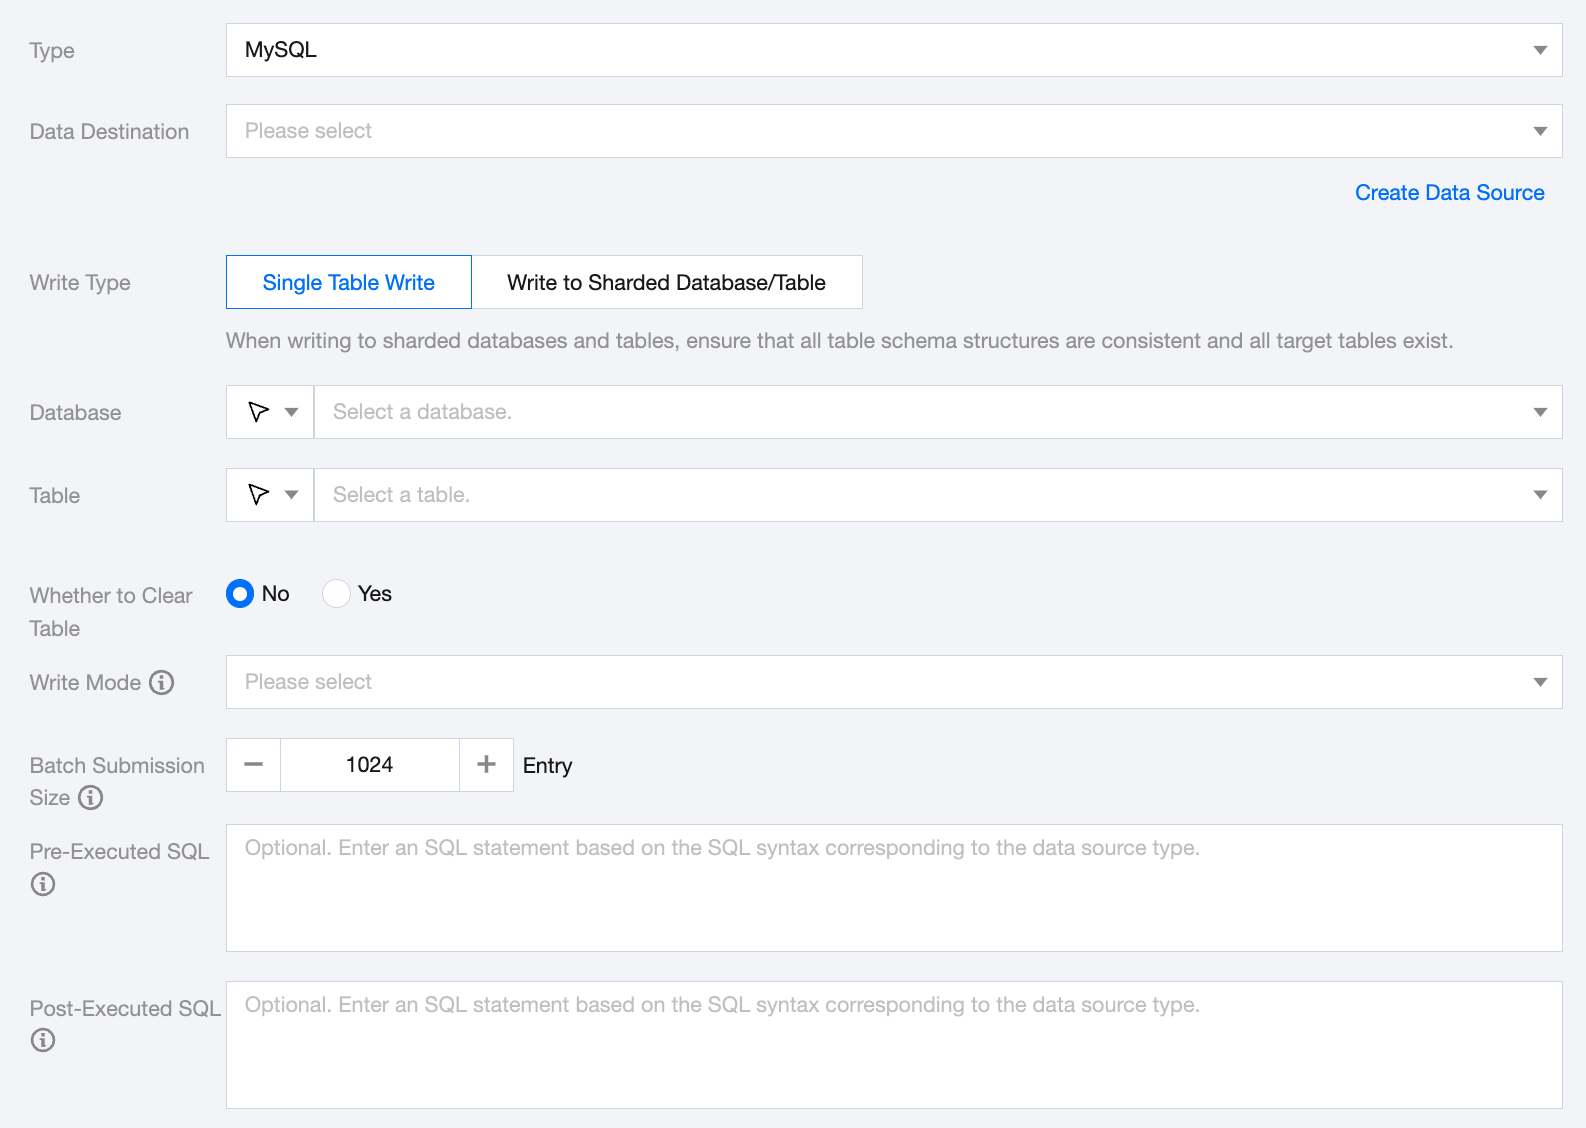Open the Select a table dropdown
Viewport: 1586px width, 1128px height.
point(937,495)
